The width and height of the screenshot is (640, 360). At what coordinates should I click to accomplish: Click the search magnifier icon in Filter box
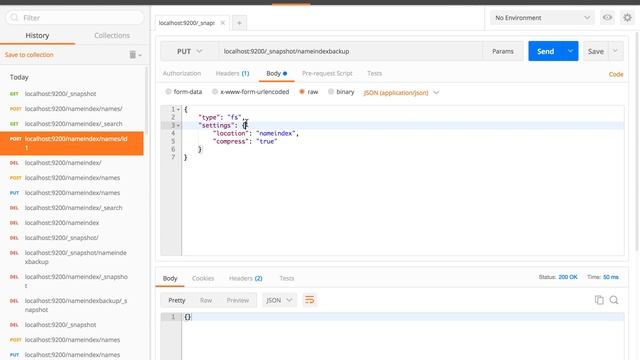click(15, 18)
